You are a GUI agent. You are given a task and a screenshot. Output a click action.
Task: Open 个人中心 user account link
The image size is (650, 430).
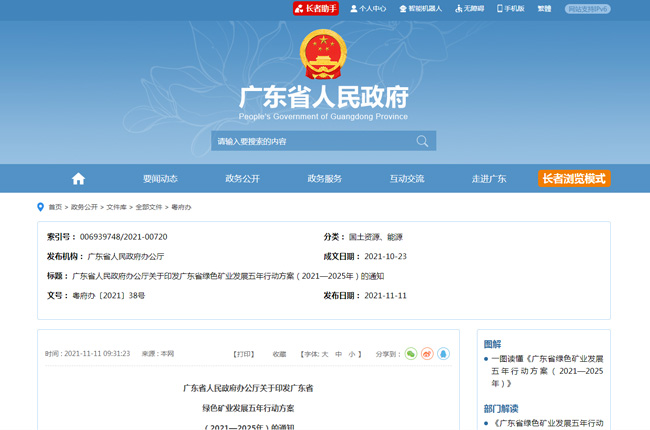pos(366,8)
